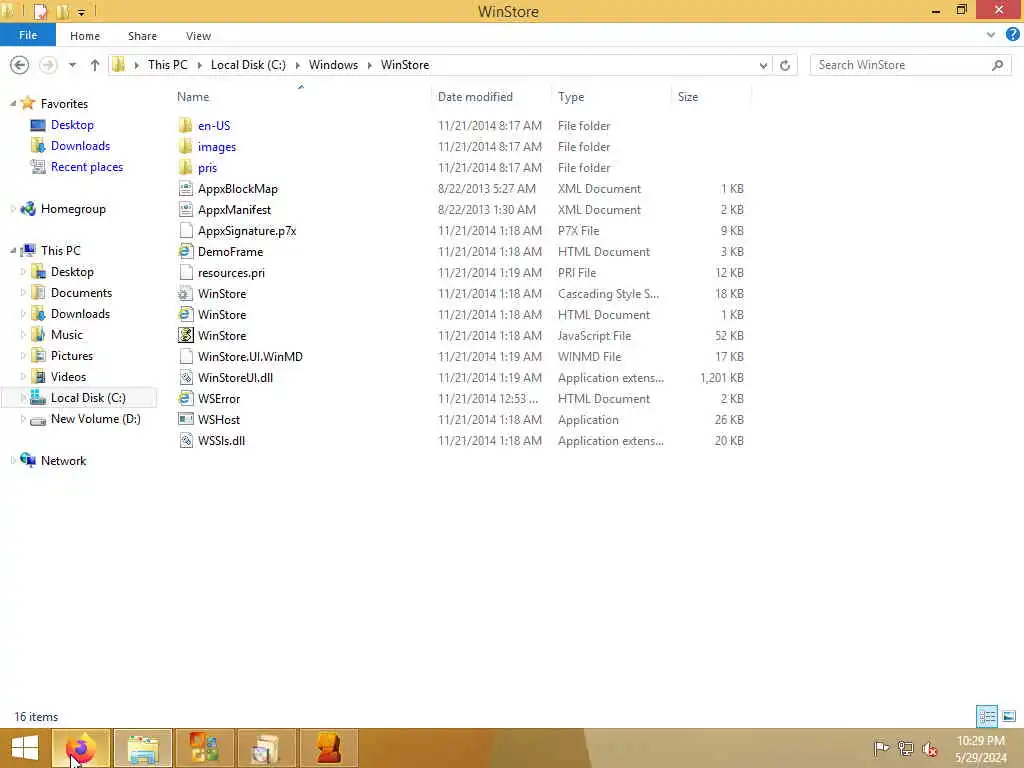Sort by the Date modified column
The image size is (1024, 768).
click(475, 97)
